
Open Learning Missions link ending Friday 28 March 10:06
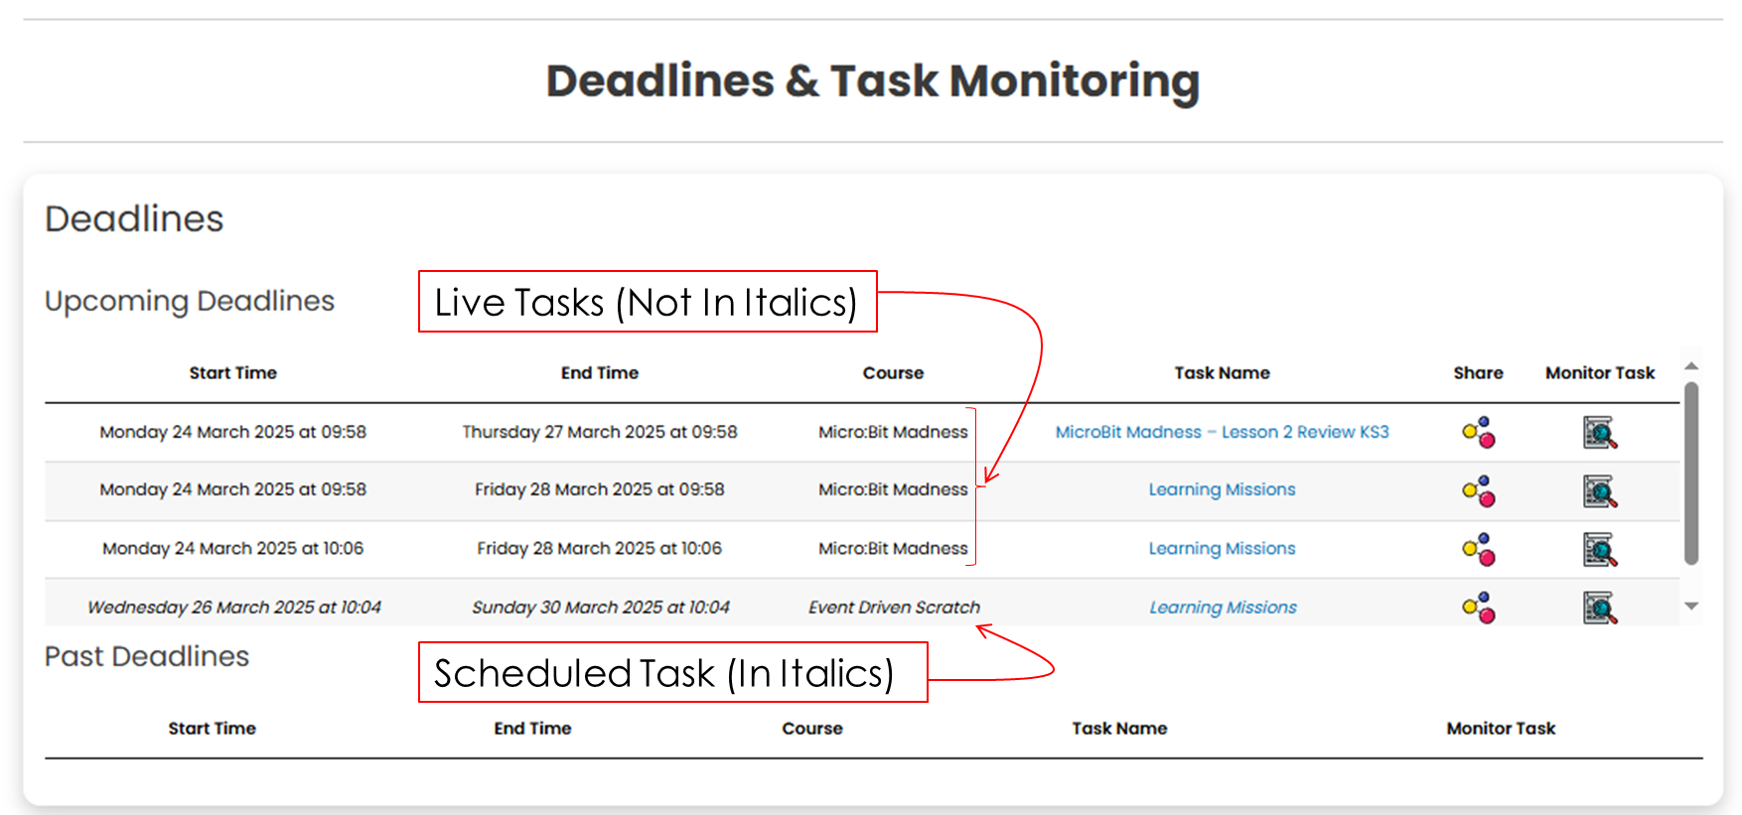(x=1222, y=548)
